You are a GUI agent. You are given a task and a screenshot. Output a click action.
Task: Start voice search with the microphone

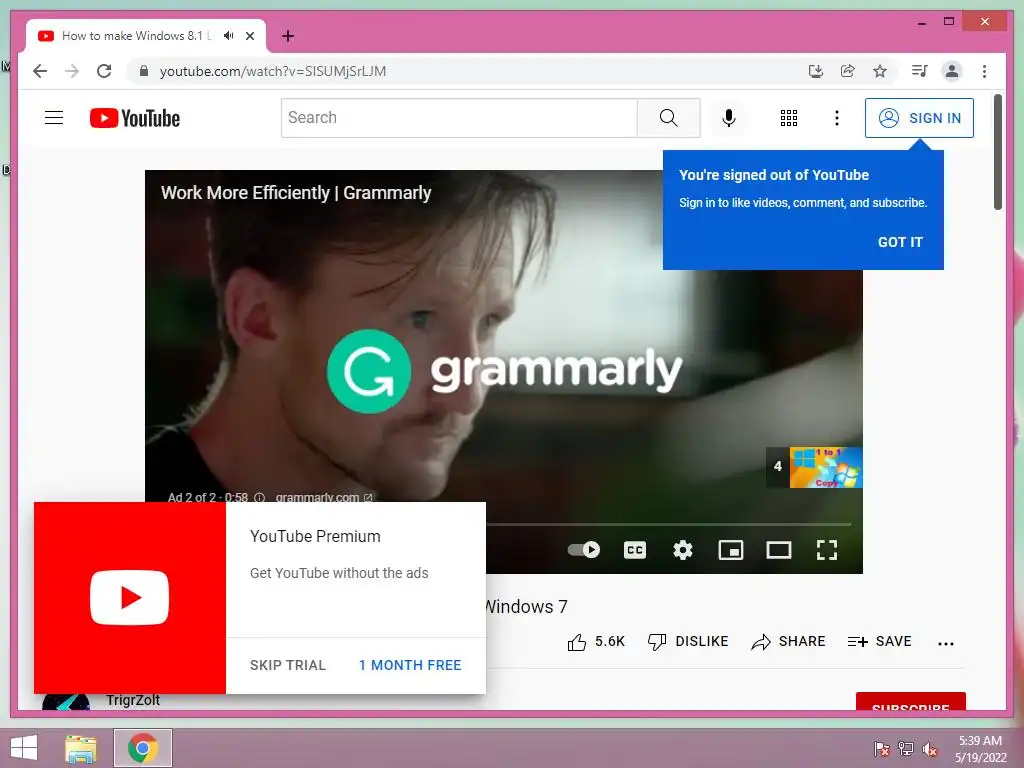[x=729, y=118]
